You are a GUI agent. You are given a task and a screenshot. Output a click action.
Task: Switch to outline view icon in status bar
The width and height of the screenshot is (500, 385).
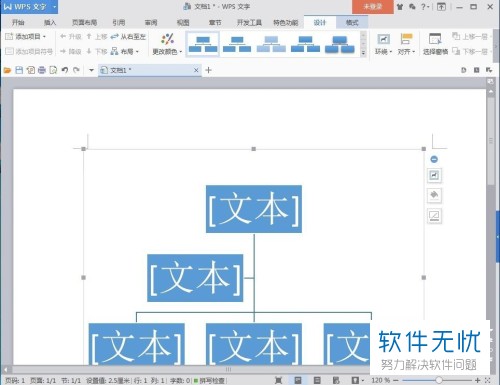(x=317, y=380)
